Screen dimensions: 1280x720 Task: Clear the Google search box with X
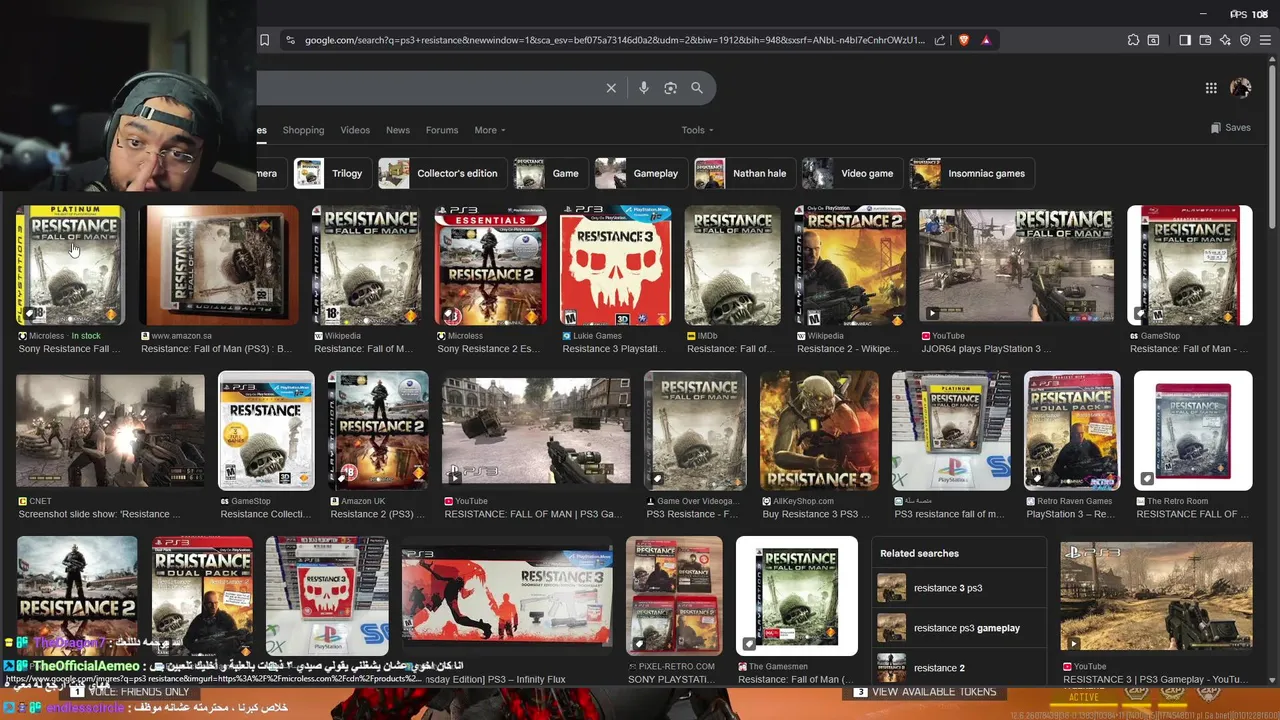click(611, 88)
